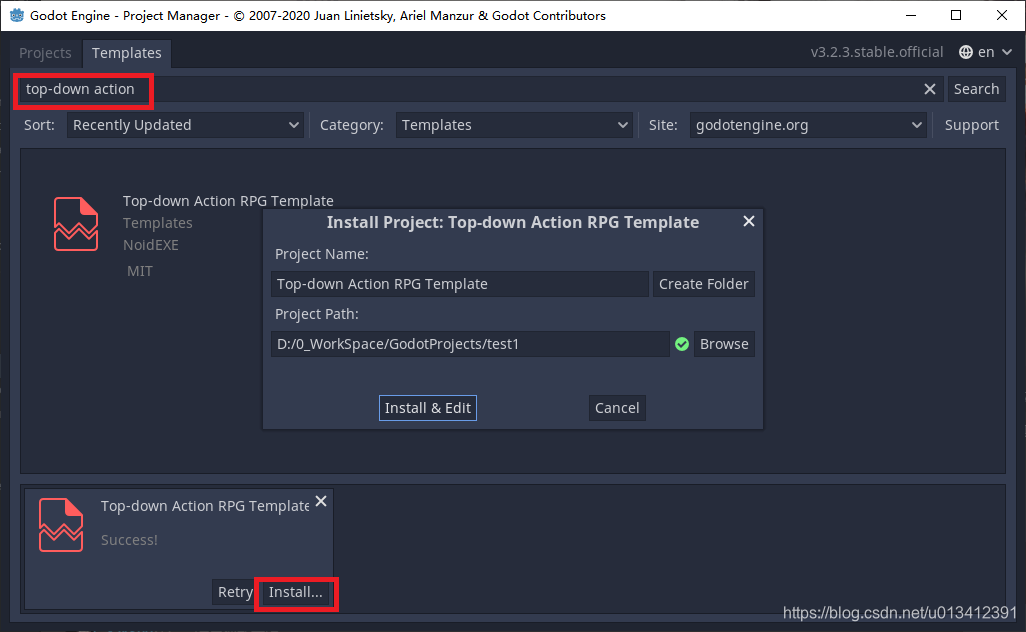Screen dimensions: 1026x632
Task: Open the Category dropdown
Action: (x=514, y=125)
